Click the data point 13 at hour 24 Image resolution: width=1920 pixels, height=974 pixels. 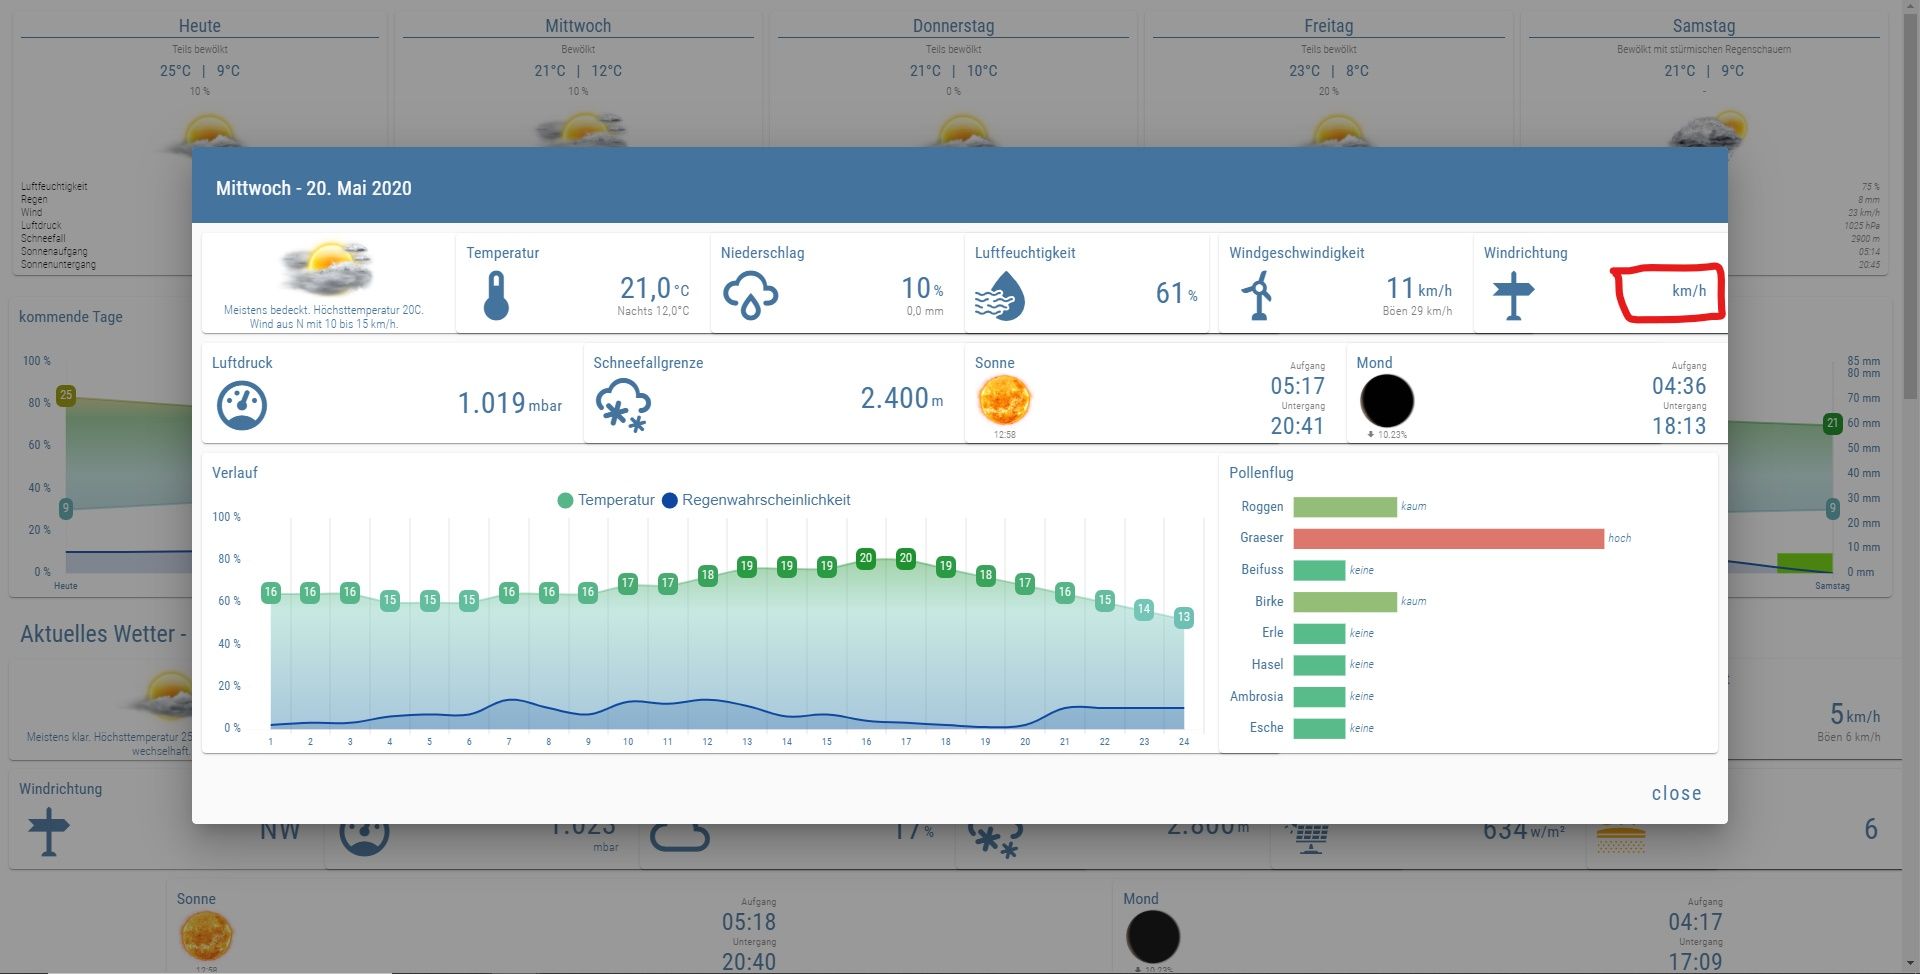click(1184, 617)
